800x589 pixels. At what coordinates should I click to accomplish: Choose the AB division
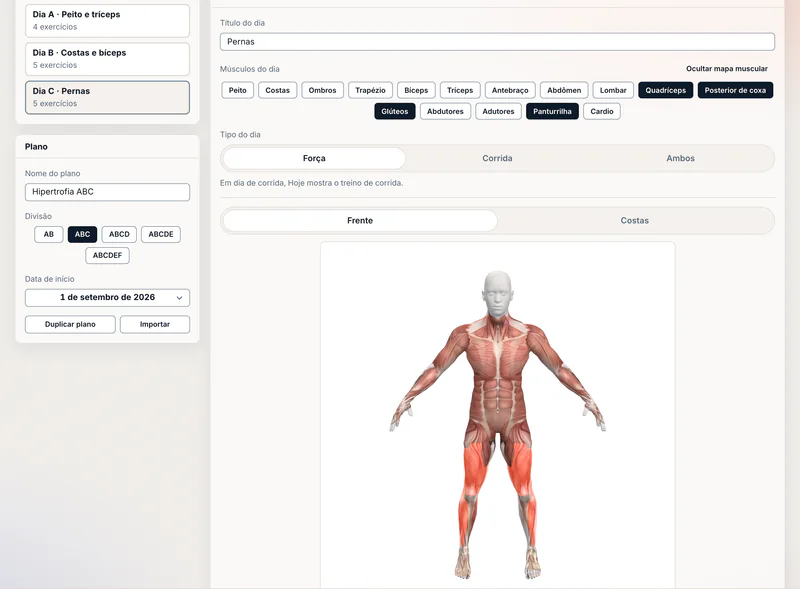(48, 234)
